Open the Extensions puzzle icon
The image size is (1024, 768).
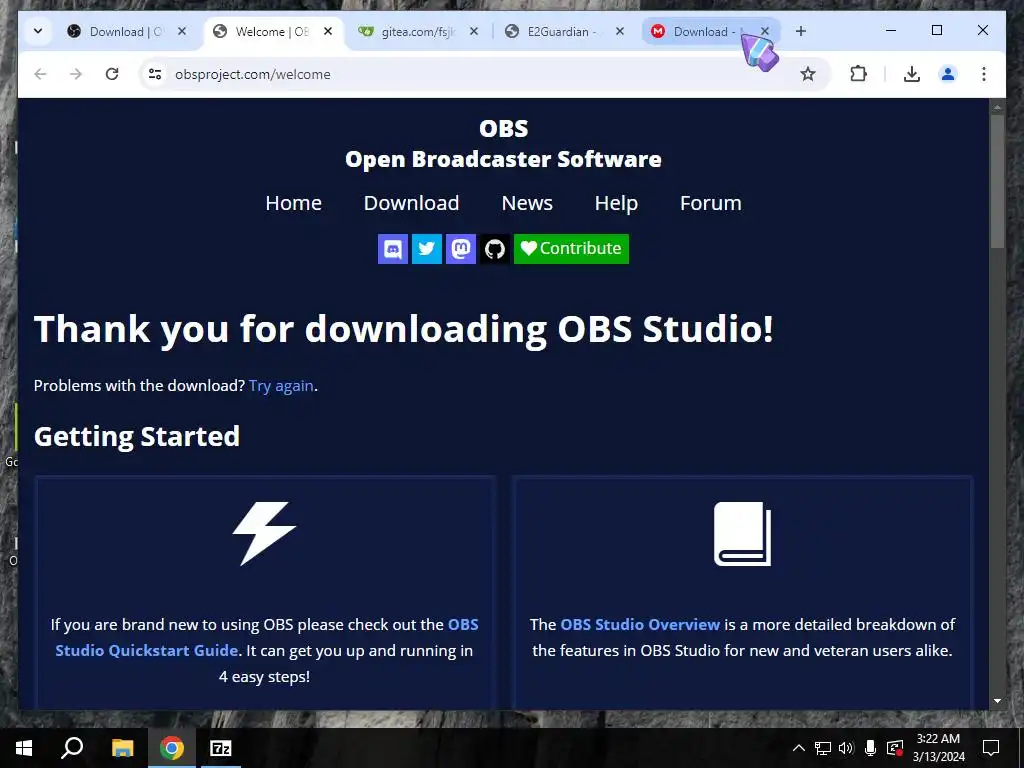[x=858, y=74]
